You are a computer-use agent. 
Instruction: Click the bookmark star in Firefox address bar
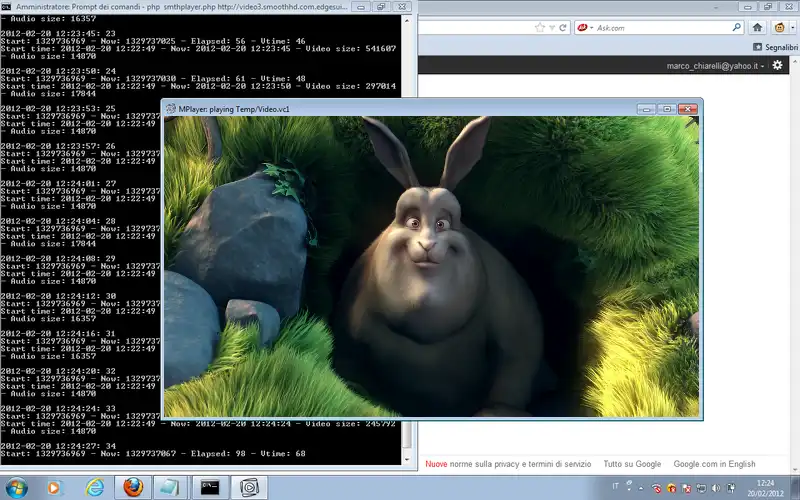point(540,28)
